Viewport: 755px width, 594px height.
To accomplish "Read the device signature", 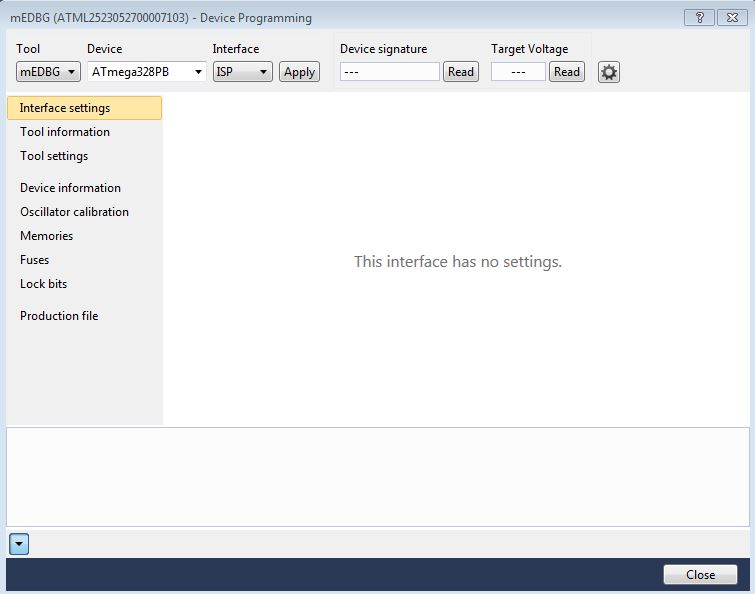I will click(461, 72).
